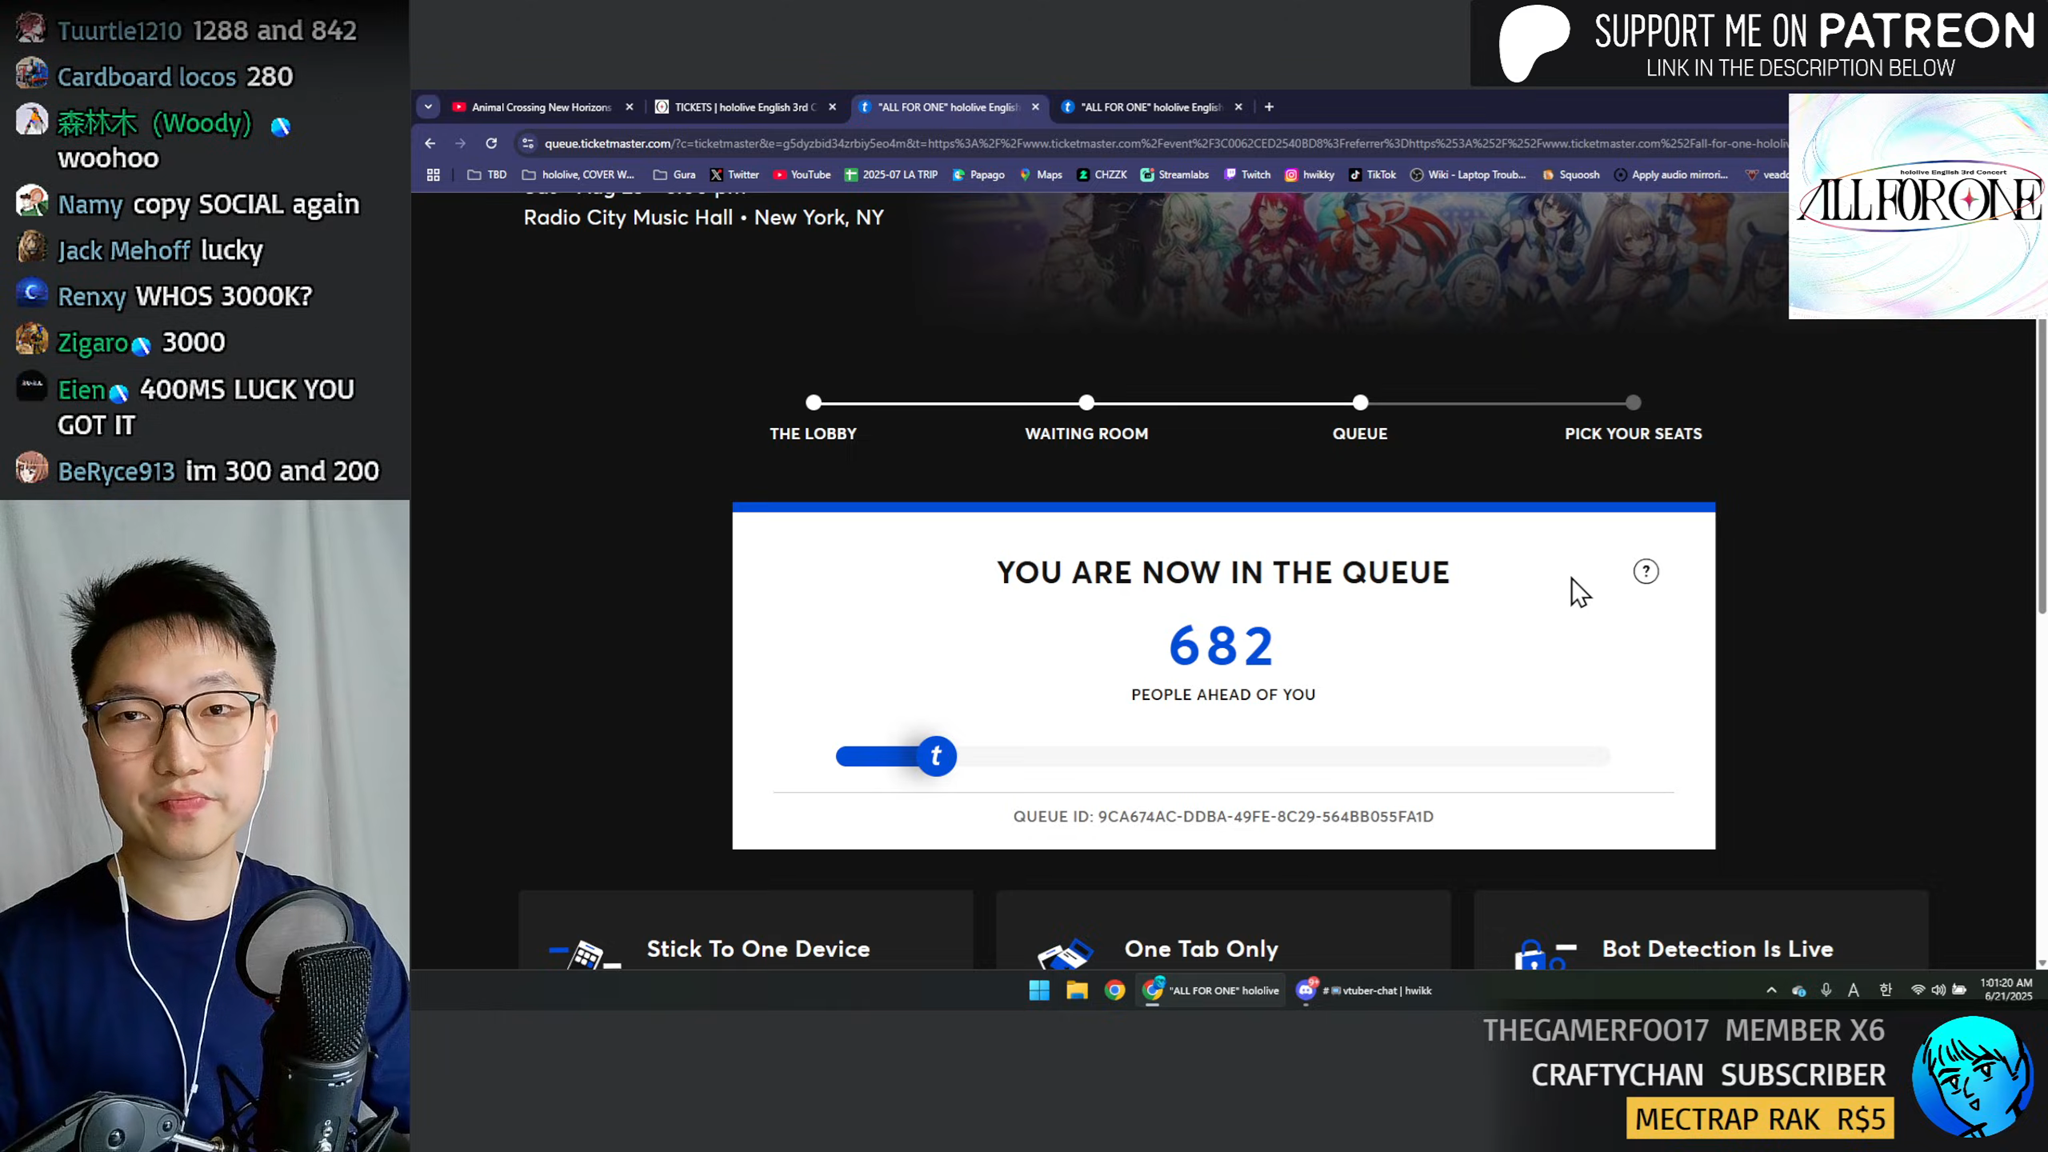
Task: Open File Explorer from taskbar
Action: [x=1077, y=990]
